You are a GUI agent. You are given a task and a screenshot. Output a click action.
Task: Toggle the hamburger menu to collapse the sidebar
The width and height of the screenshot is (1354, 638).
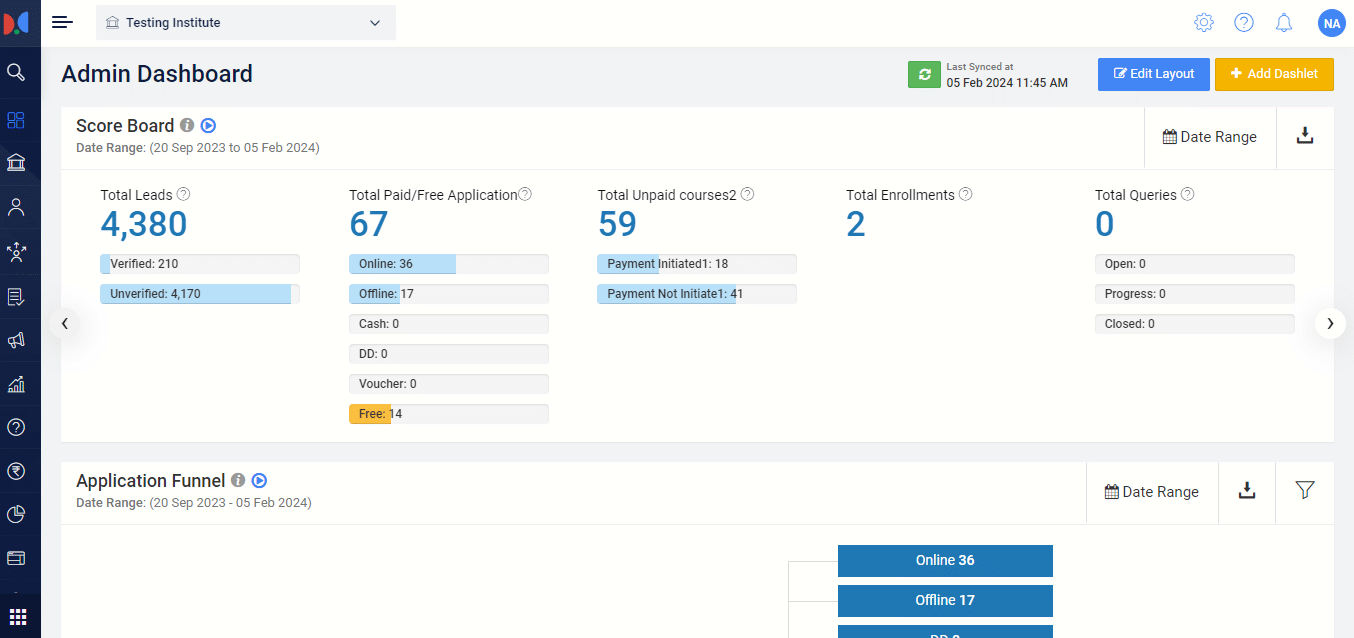(x=63, y=22)
